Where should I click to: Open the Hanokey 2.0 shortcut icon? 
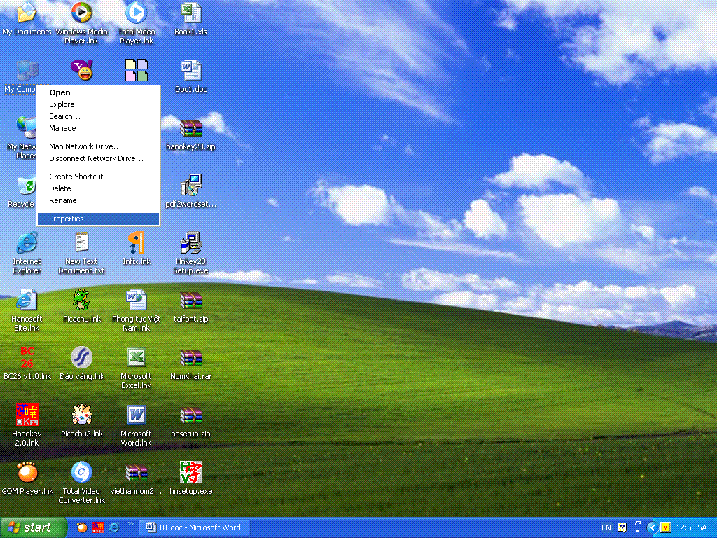pos(27,415)
